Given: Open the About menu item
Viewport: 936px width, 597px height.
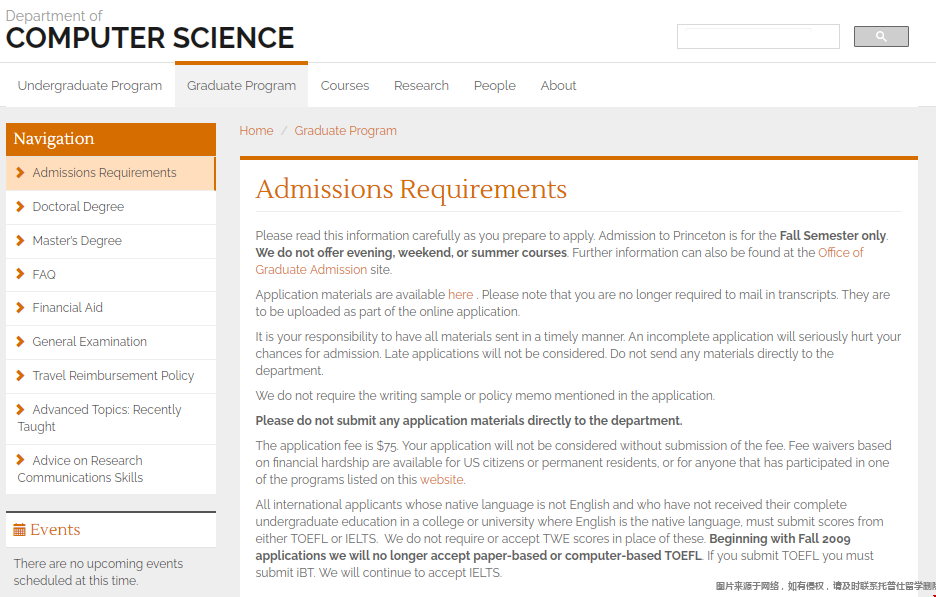Looking at the screenshot, I should [558, 86].
